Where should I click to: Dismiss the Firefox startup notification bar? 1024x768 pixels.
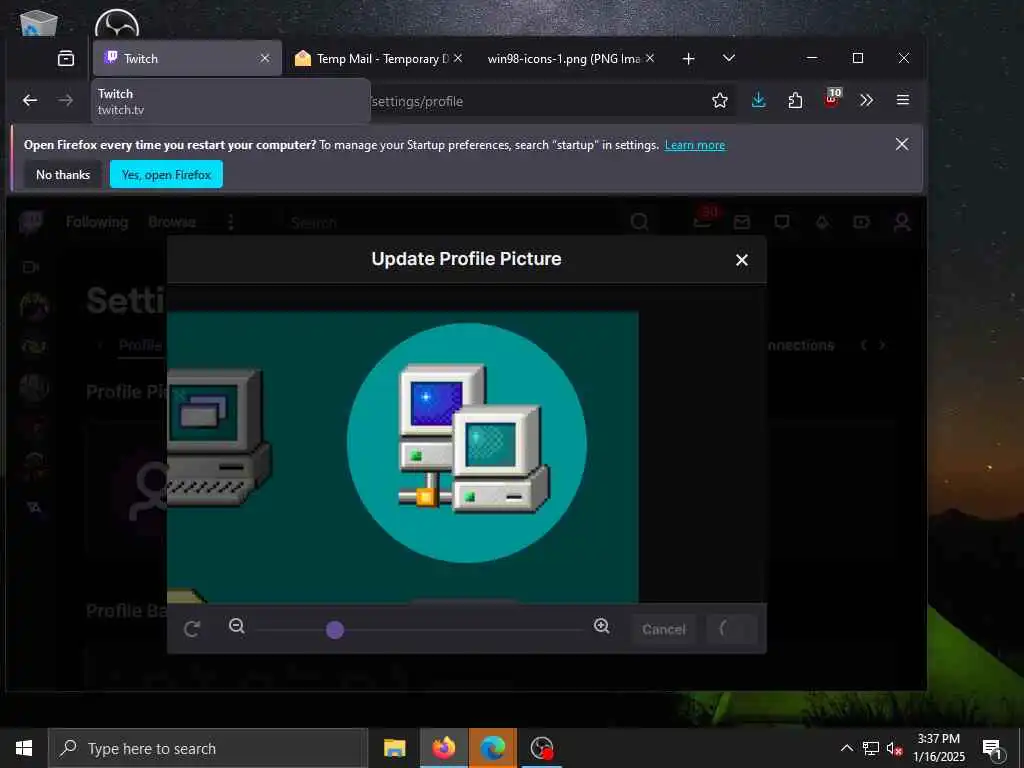(x=901, y=144)
